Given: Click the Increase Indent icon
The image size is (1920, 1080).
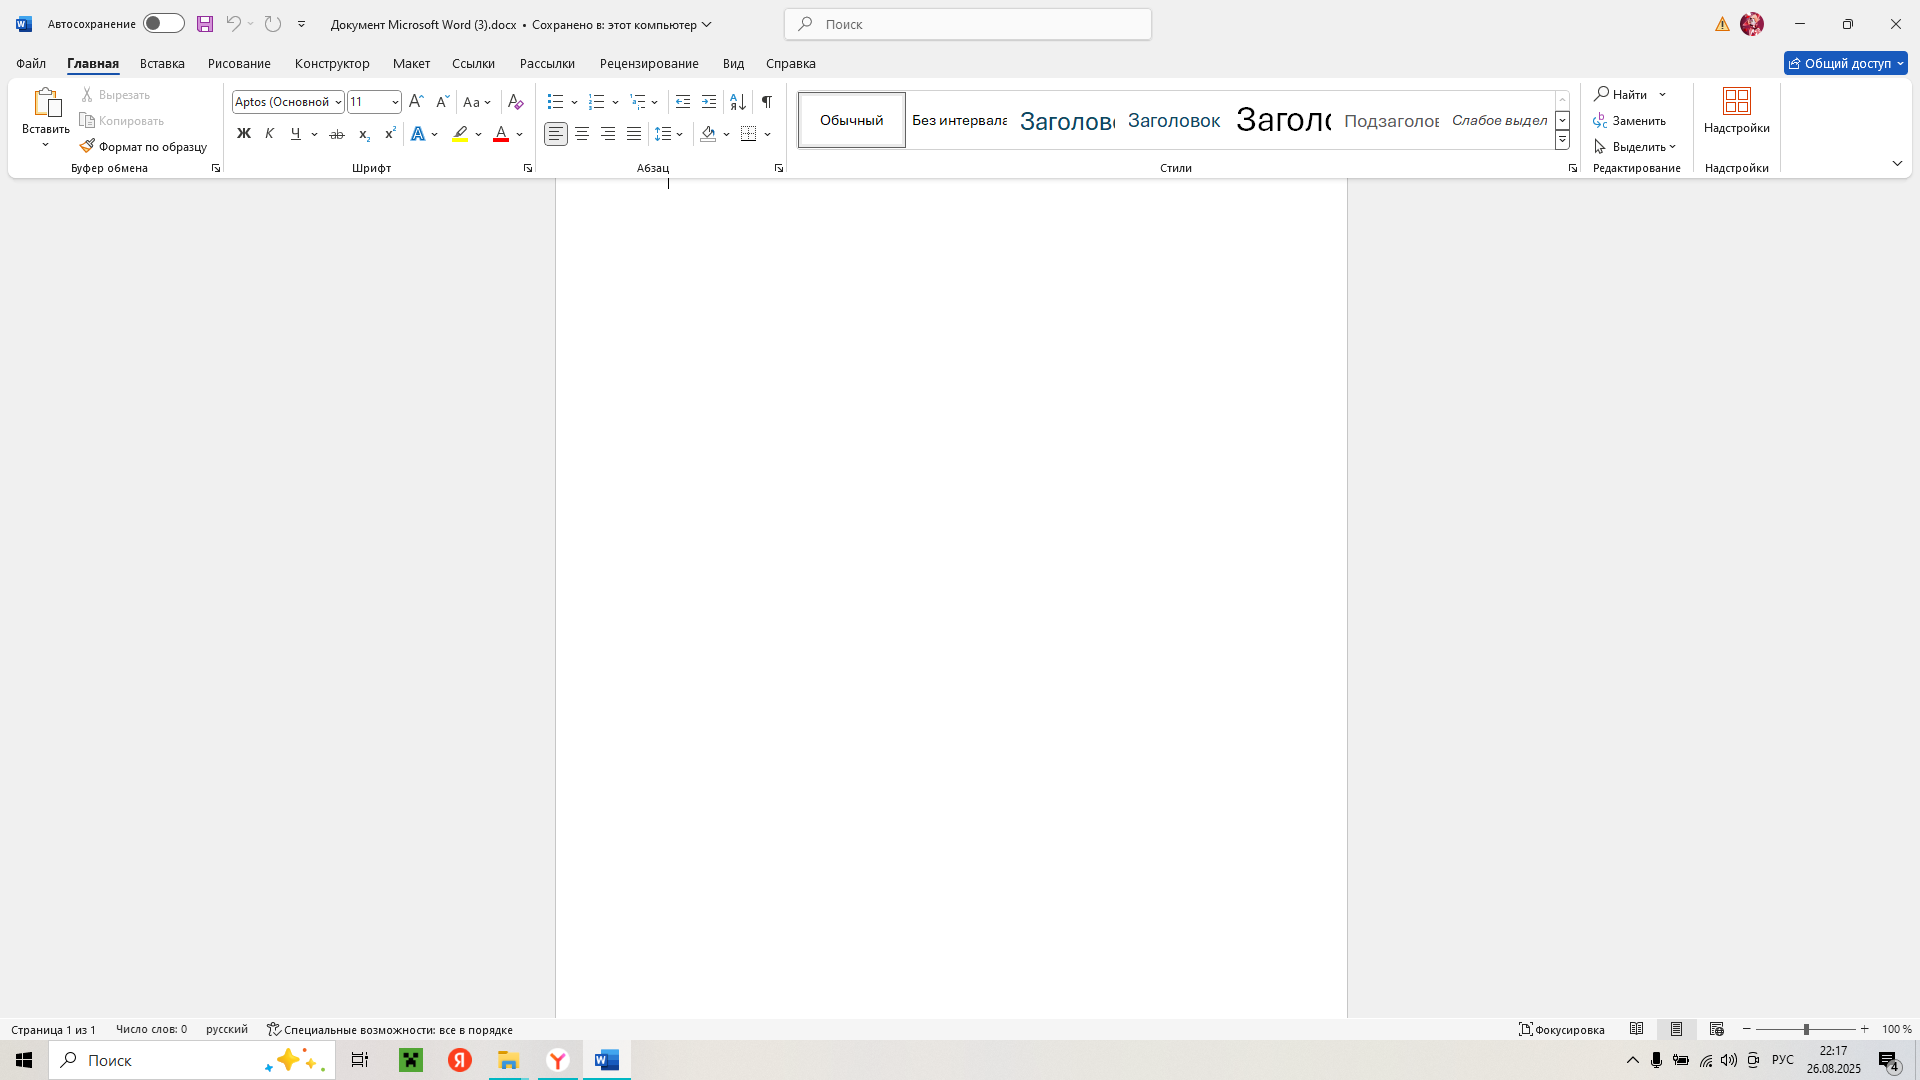Looking at the screenshot, I should (x=709, y=102).
